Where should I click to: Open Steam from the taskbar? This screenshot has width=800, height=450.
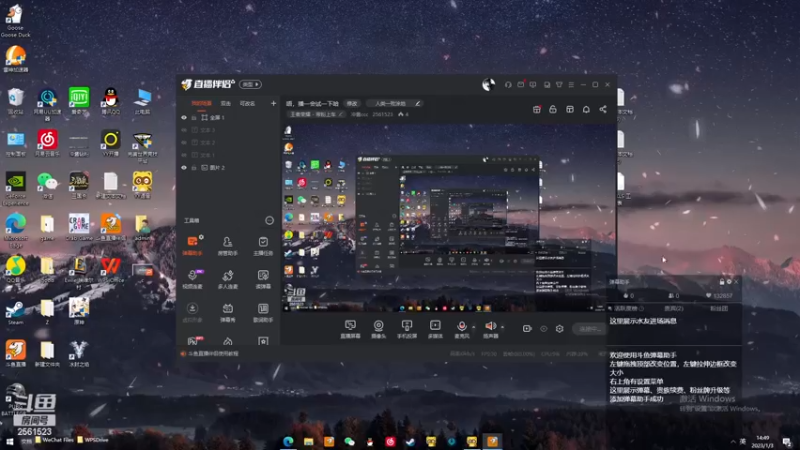(x=411, y=441)
